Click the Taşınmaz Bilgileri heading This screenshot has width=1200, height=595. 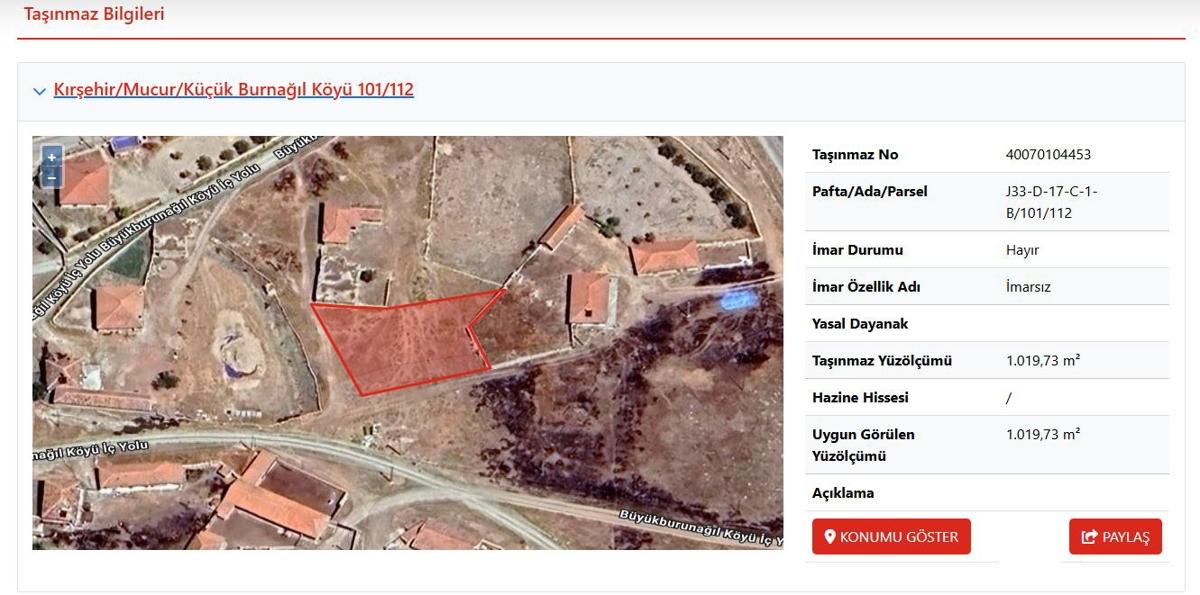[x=94, y=15]
